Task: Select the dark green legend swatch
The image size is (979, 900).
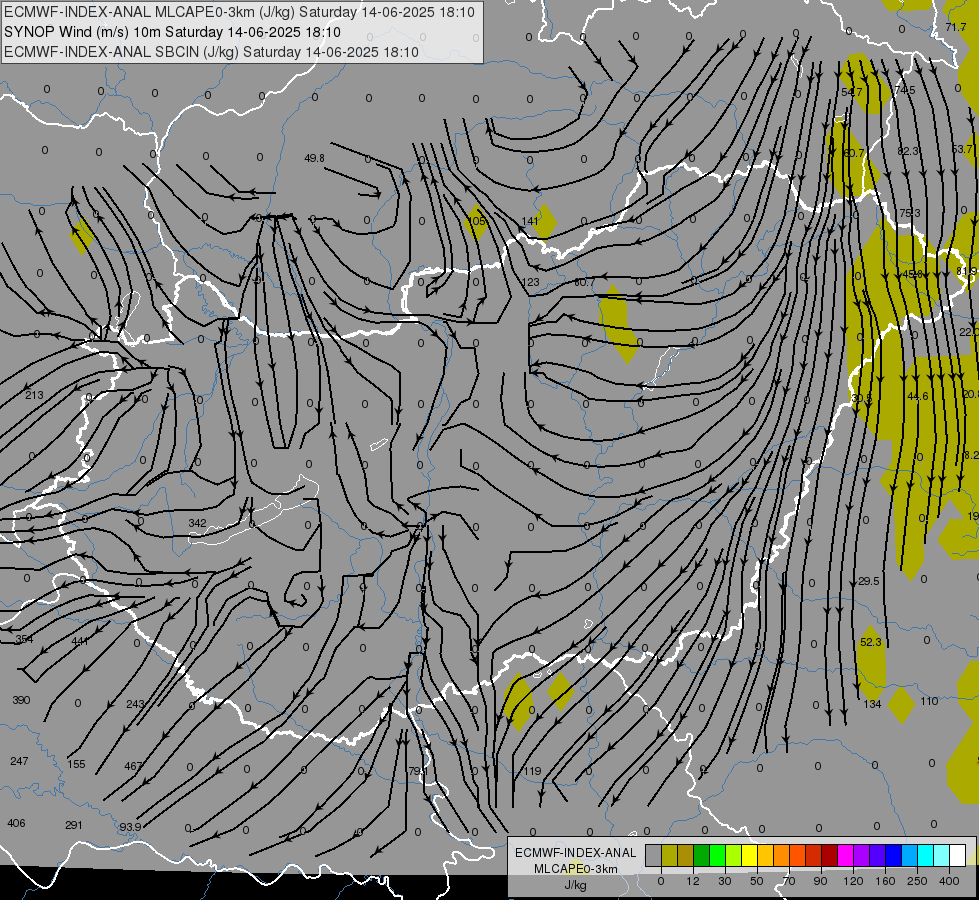Action: click(701, 855)
